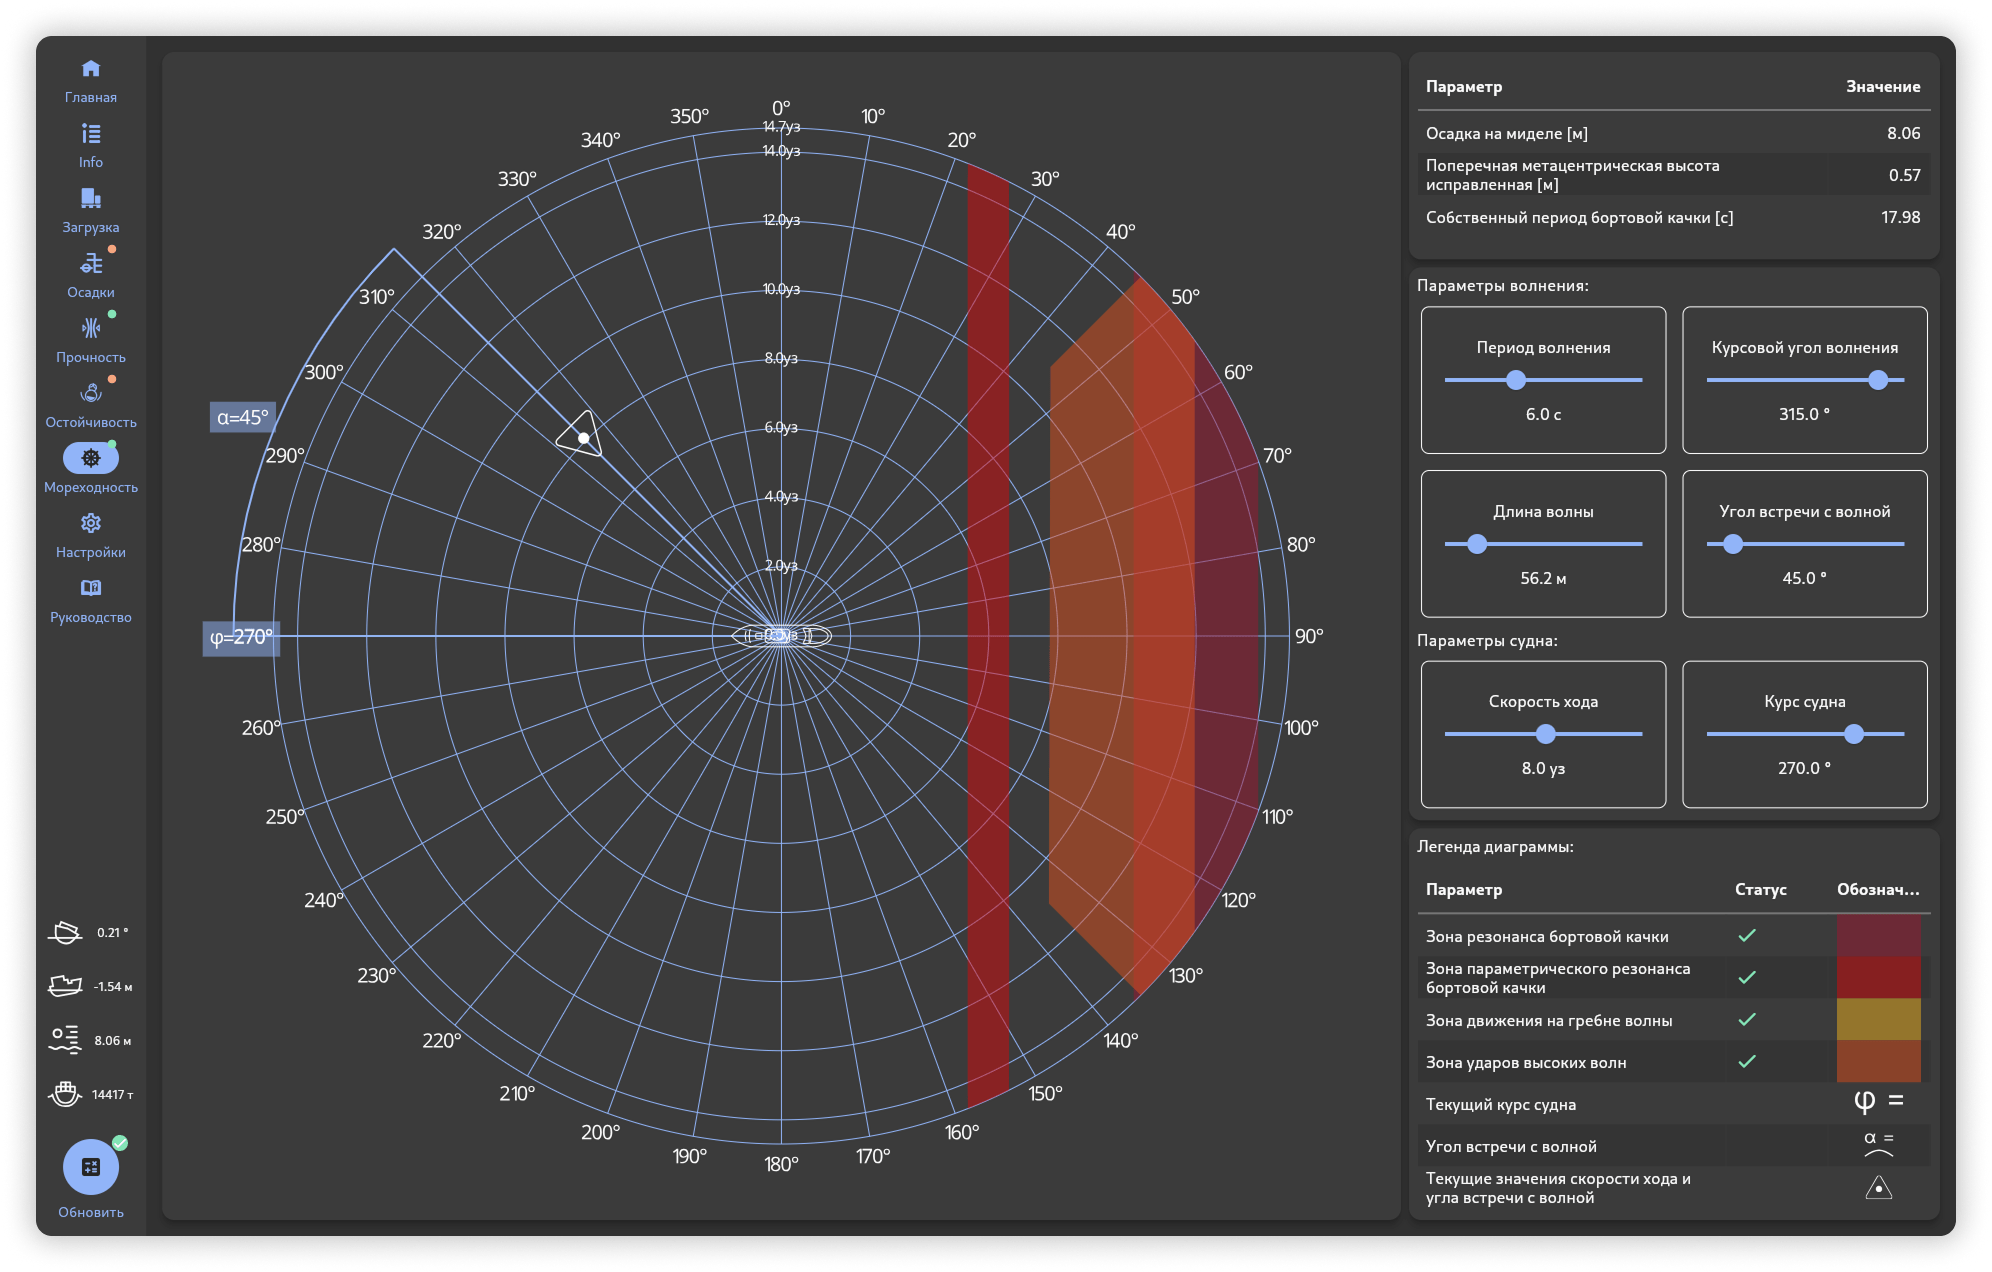Open the Прочность strength icon
Image resolution: width=1992 pixels, height=1272 pixels.
[91, 329]
